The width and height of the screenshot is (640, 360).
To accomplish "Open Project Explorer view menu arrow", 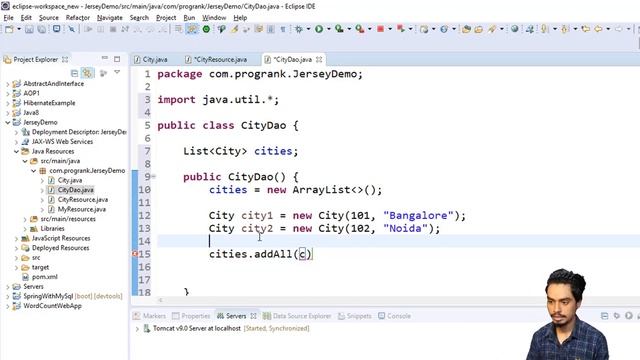I will 117,73.
